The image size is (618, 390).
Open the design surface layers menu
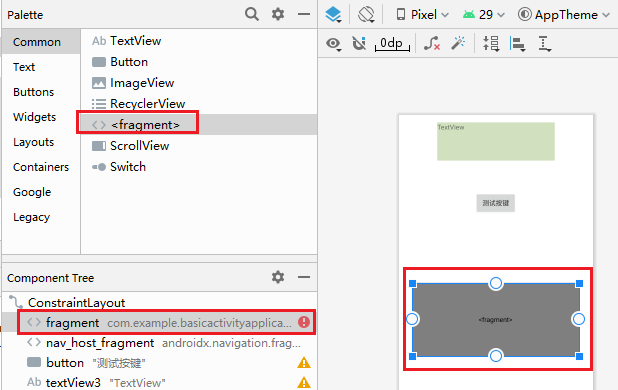[333, 15]
